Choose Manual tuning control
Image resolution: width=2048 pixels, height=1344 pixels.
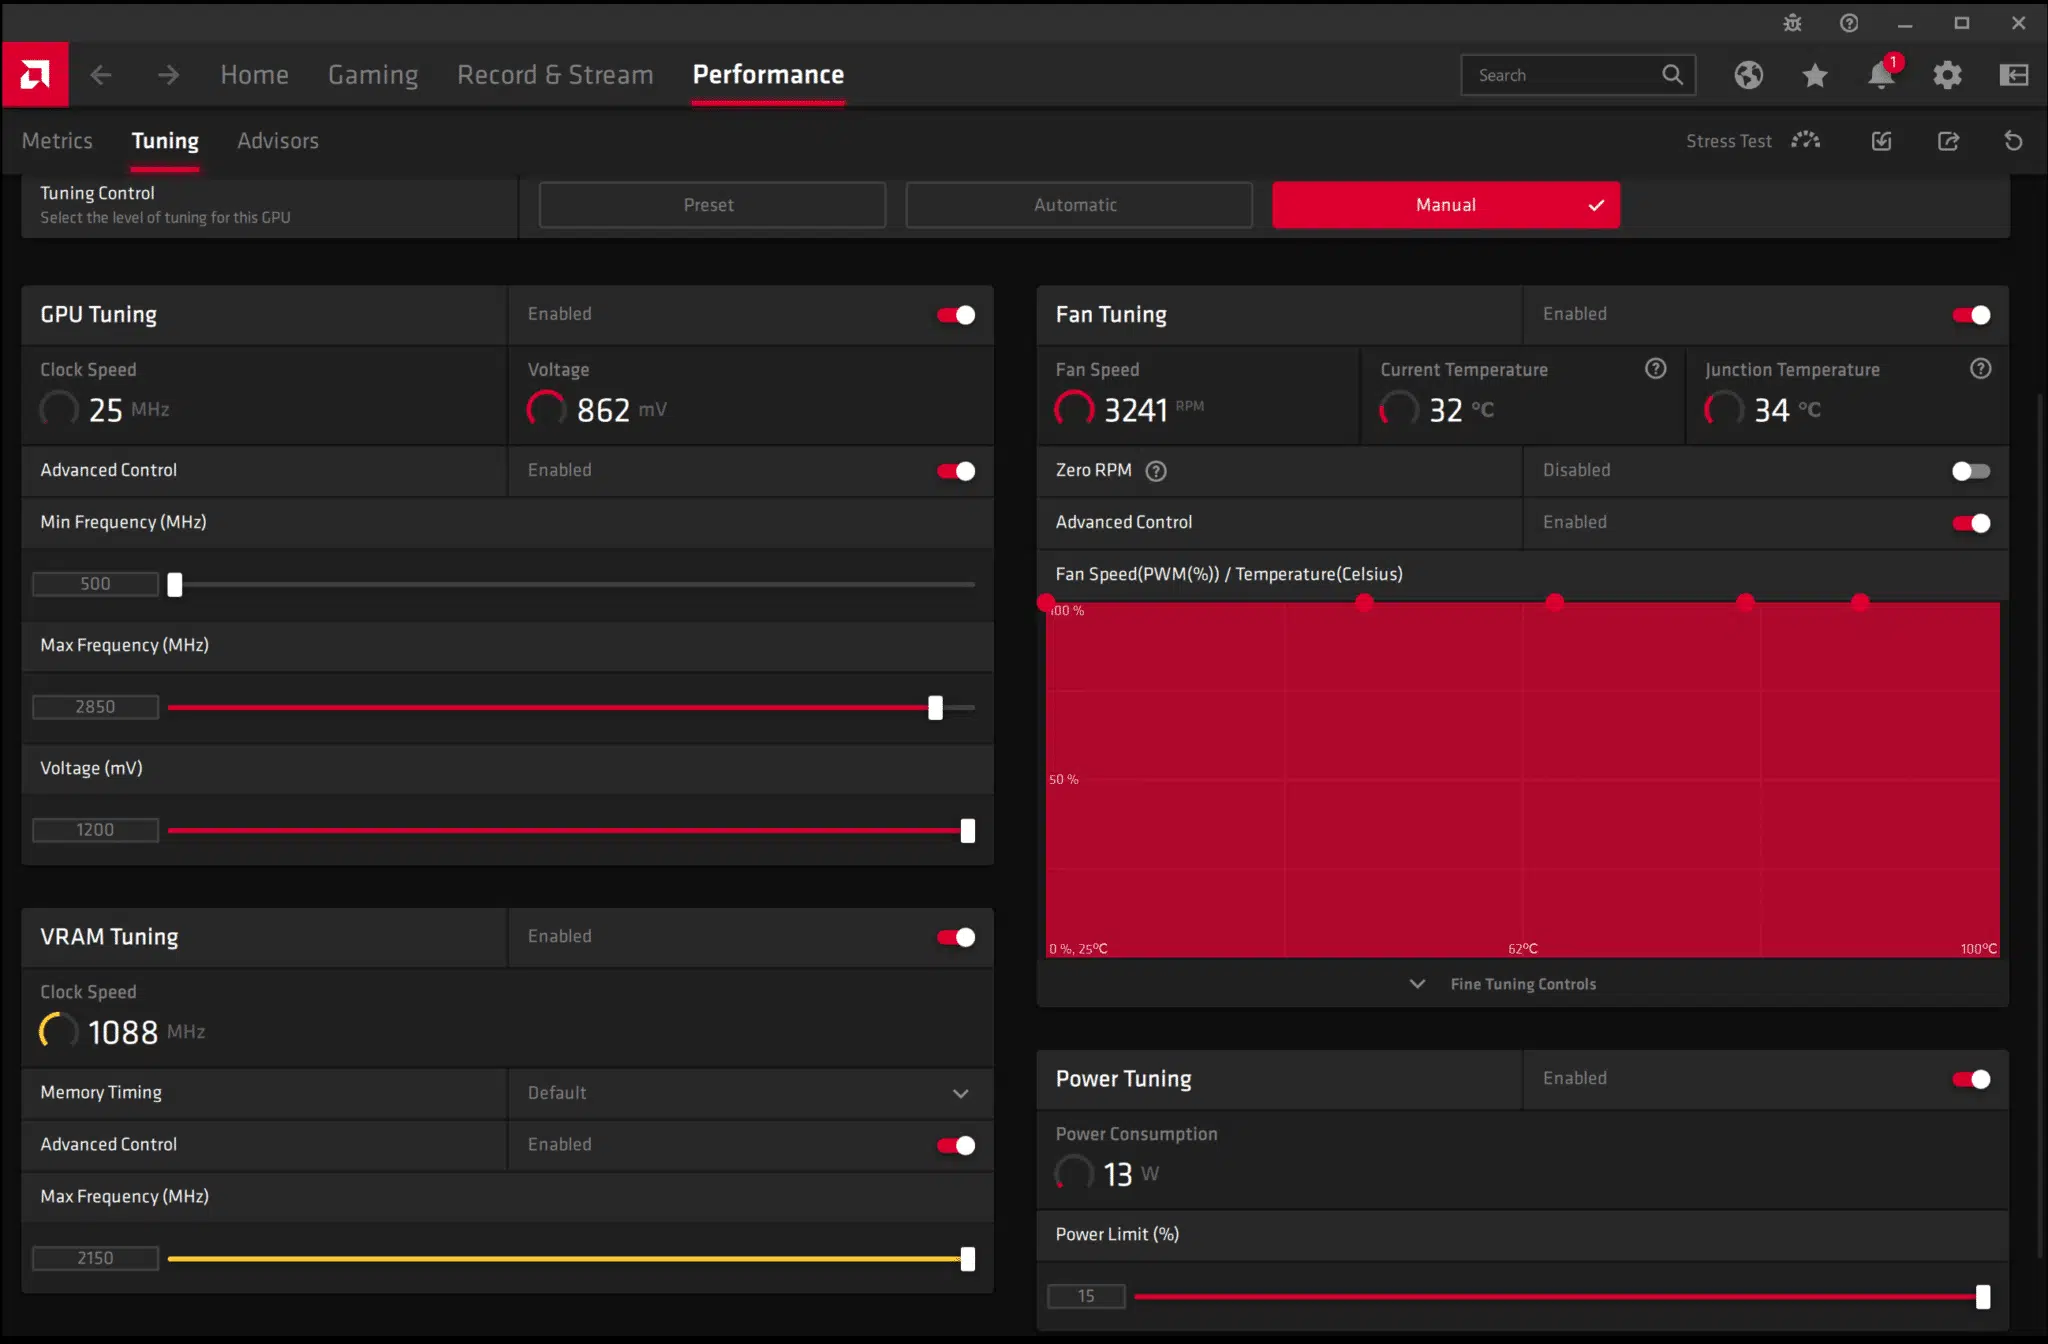click(x=1446, y=205)
